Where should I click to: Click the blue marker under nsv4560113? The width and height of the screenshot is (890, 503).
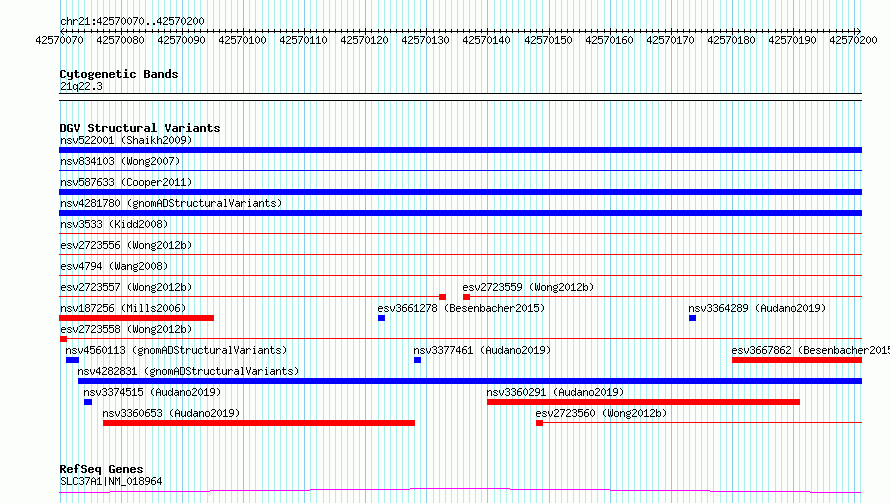click(72, 360)
